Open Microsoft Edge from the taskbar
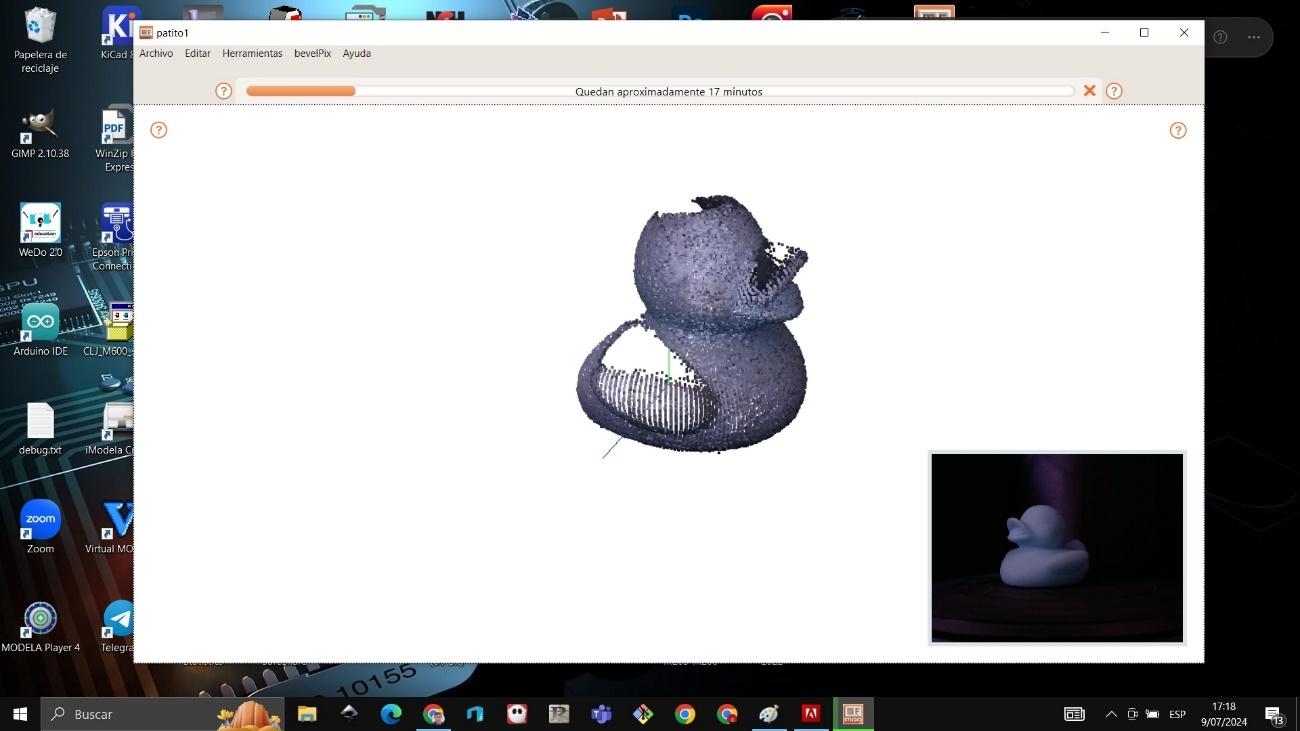 391,714
